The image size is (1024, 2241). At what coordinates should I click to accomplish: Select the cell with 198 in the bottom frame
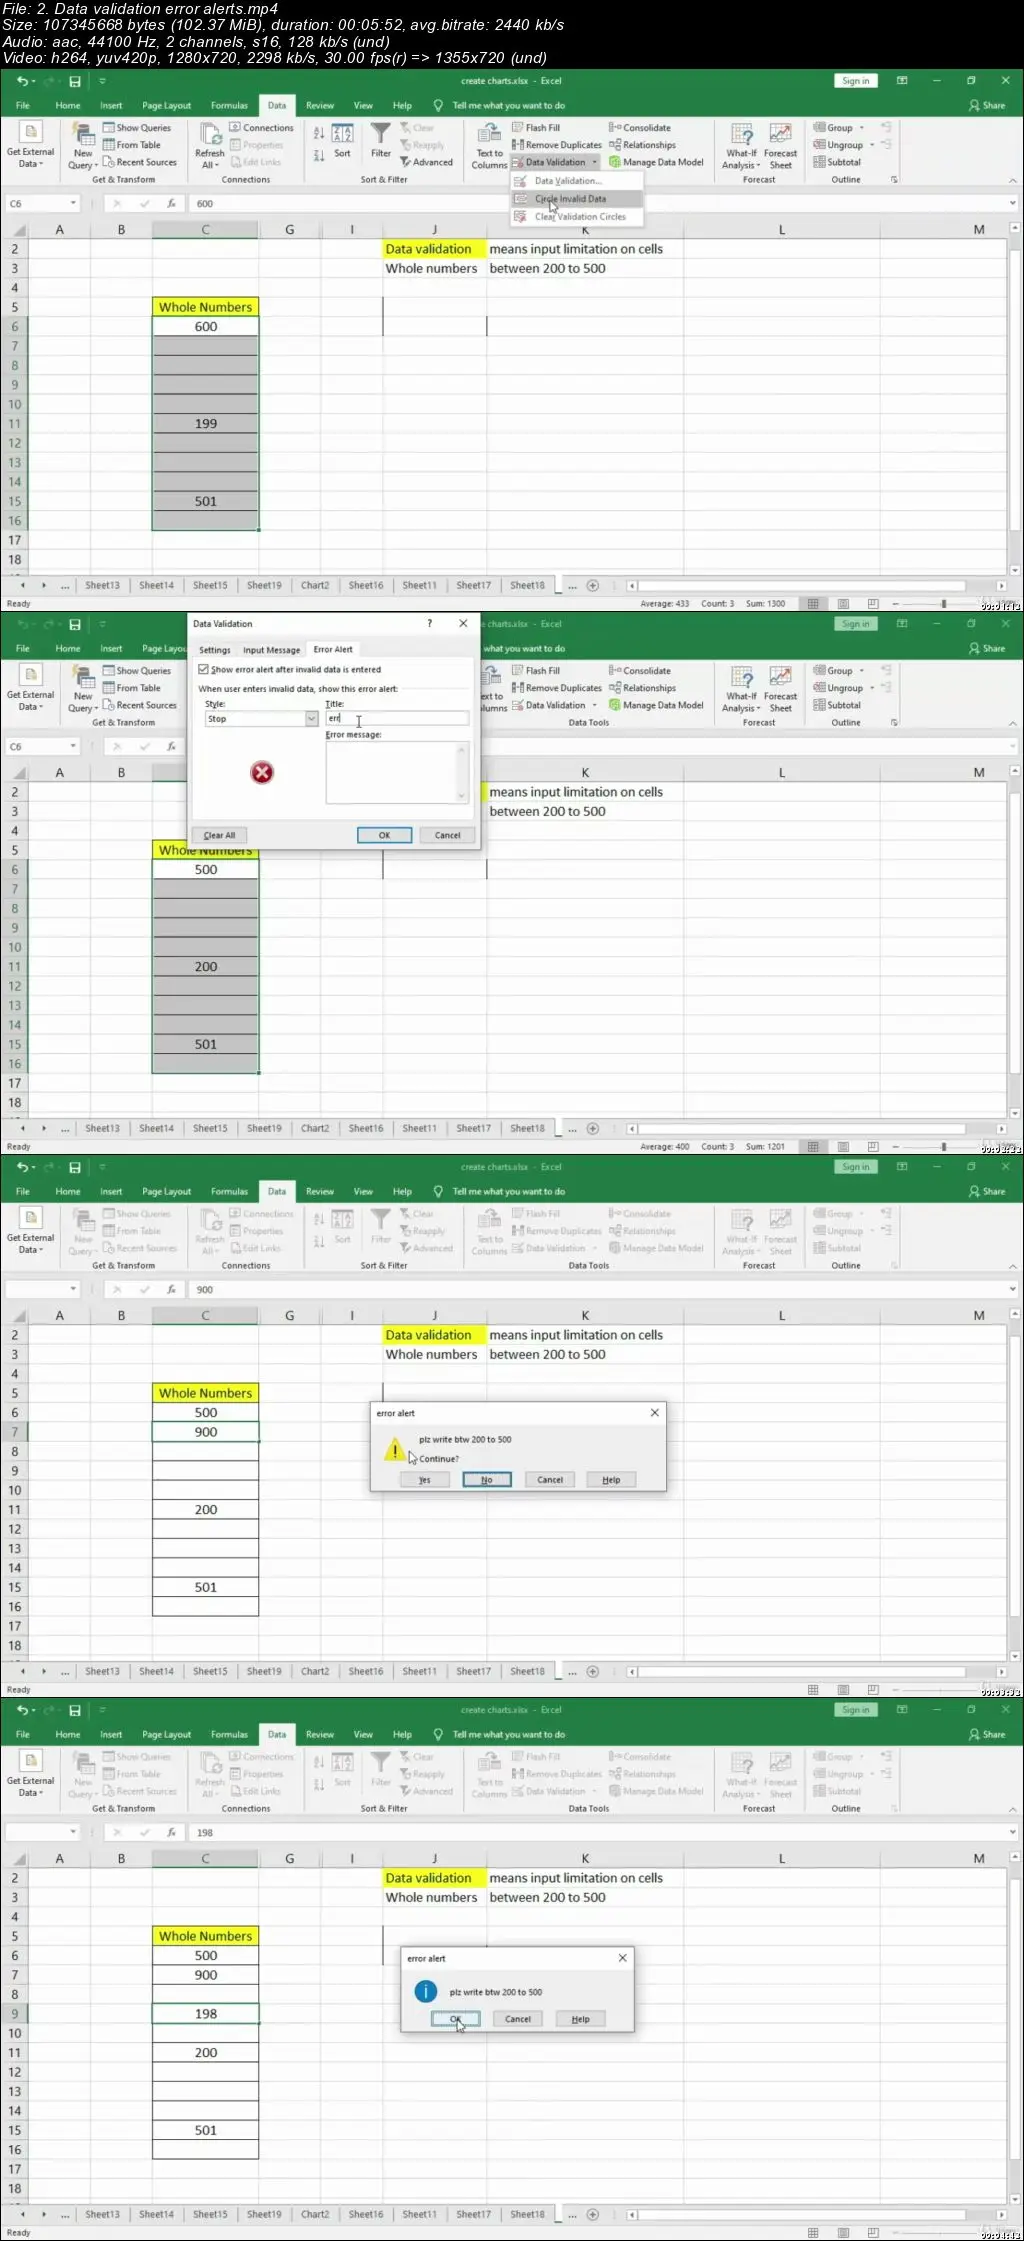point(206,2014)
